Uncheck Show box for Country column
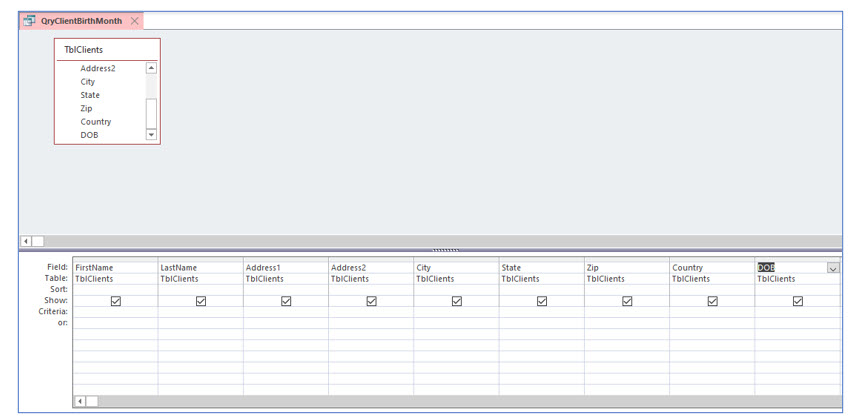Viewport: 858px width, 420px height. tap(712, 301)
